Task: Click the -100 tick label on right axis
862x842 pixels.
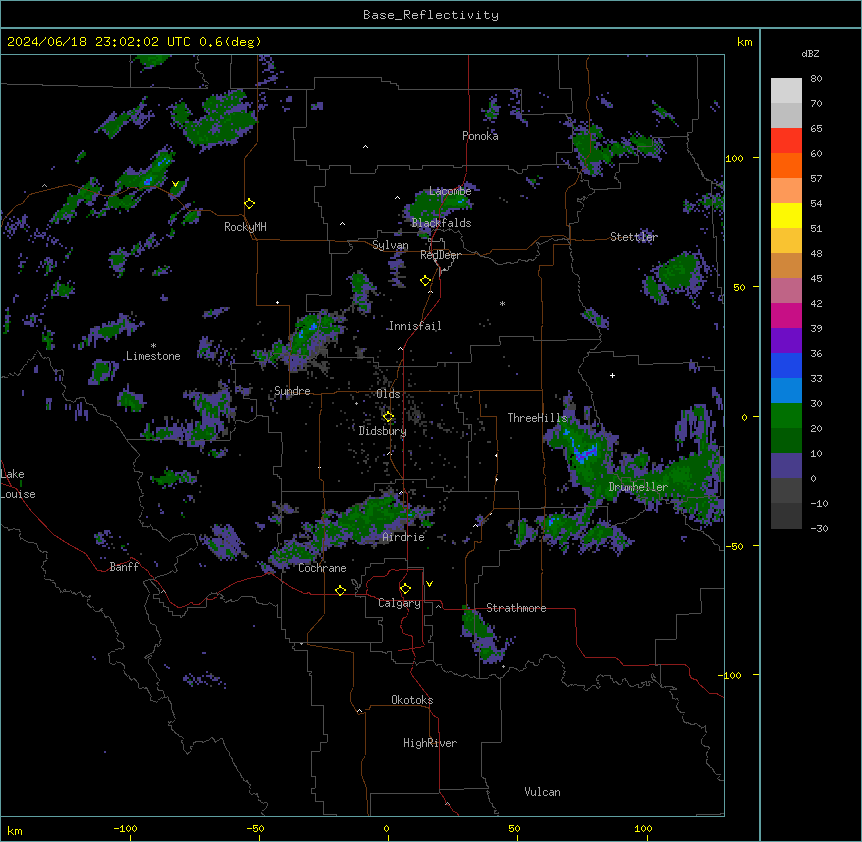Action: (730, 675)
